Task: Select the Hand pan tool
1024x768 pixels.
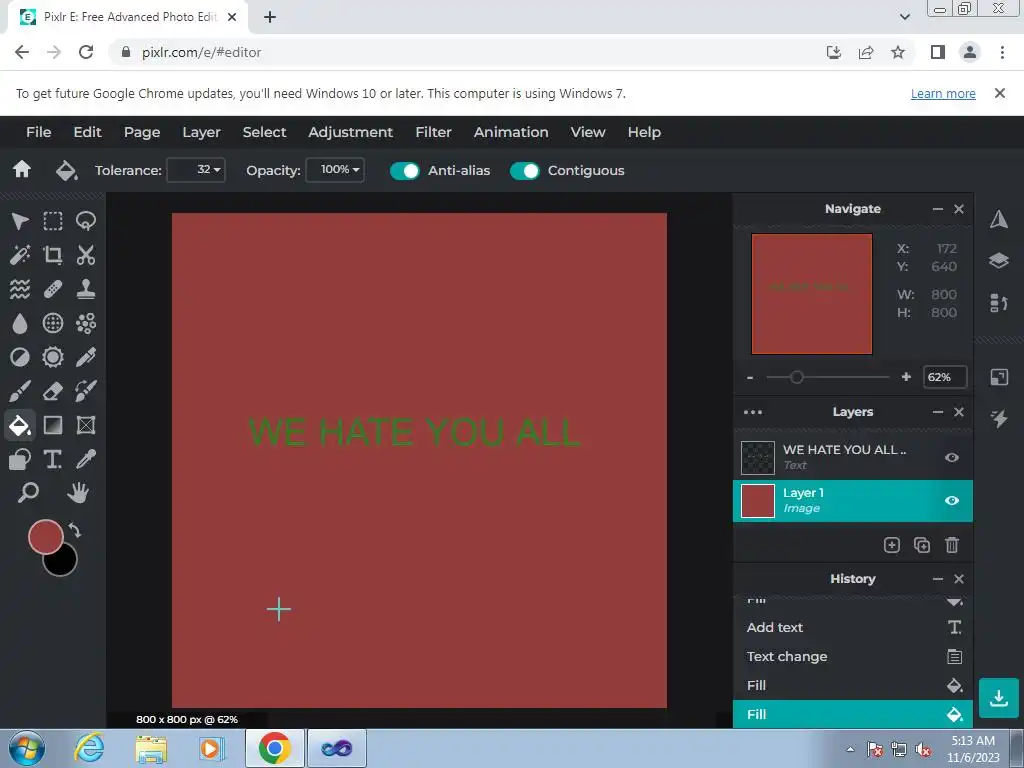Action: pos(78,492)
